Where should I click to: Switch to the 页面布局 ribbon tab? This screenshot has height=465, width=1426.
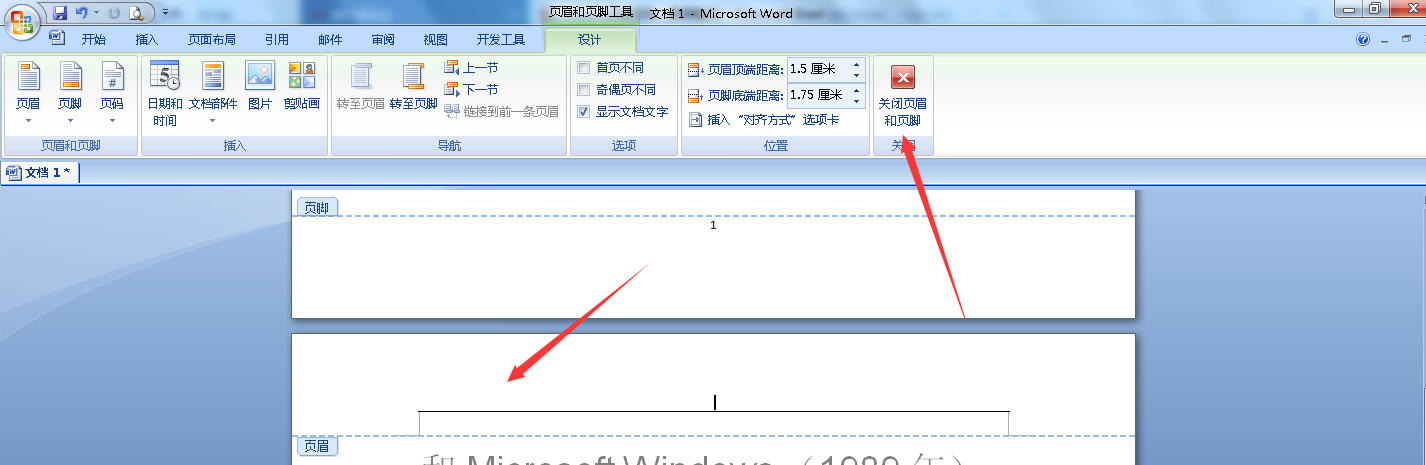pos(212,40)
